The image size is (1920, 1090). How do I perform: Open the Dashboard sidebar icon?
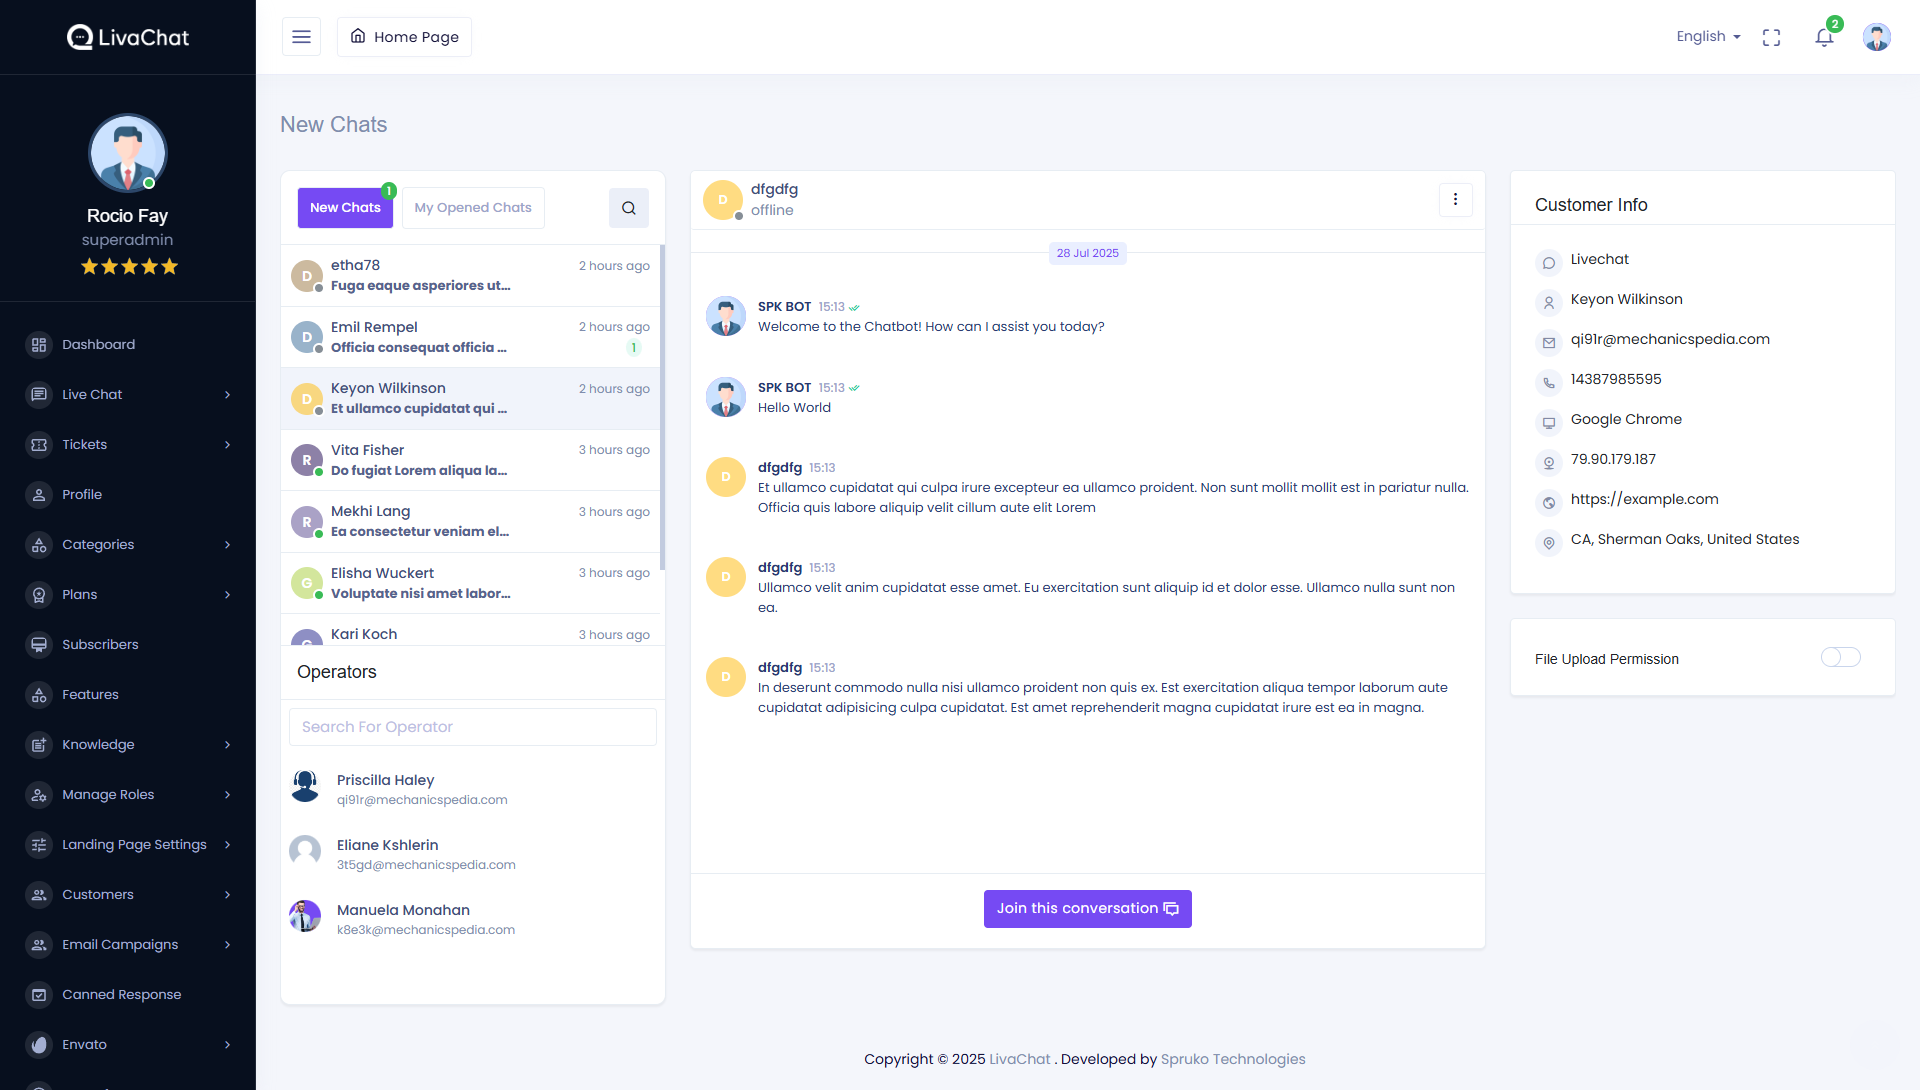[39, 345]
